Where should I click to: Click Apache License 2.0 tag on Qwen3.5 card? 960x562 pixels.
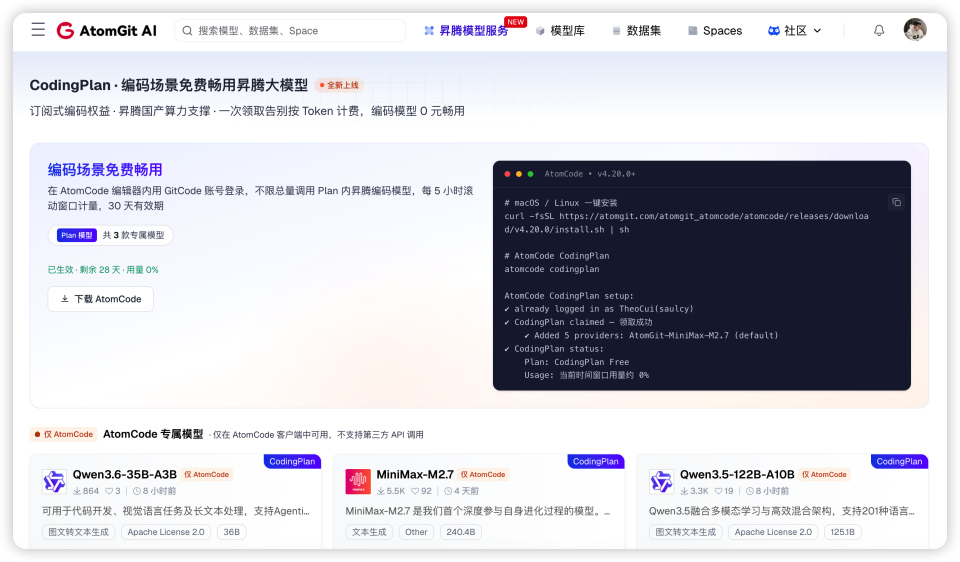coord(773,532)
